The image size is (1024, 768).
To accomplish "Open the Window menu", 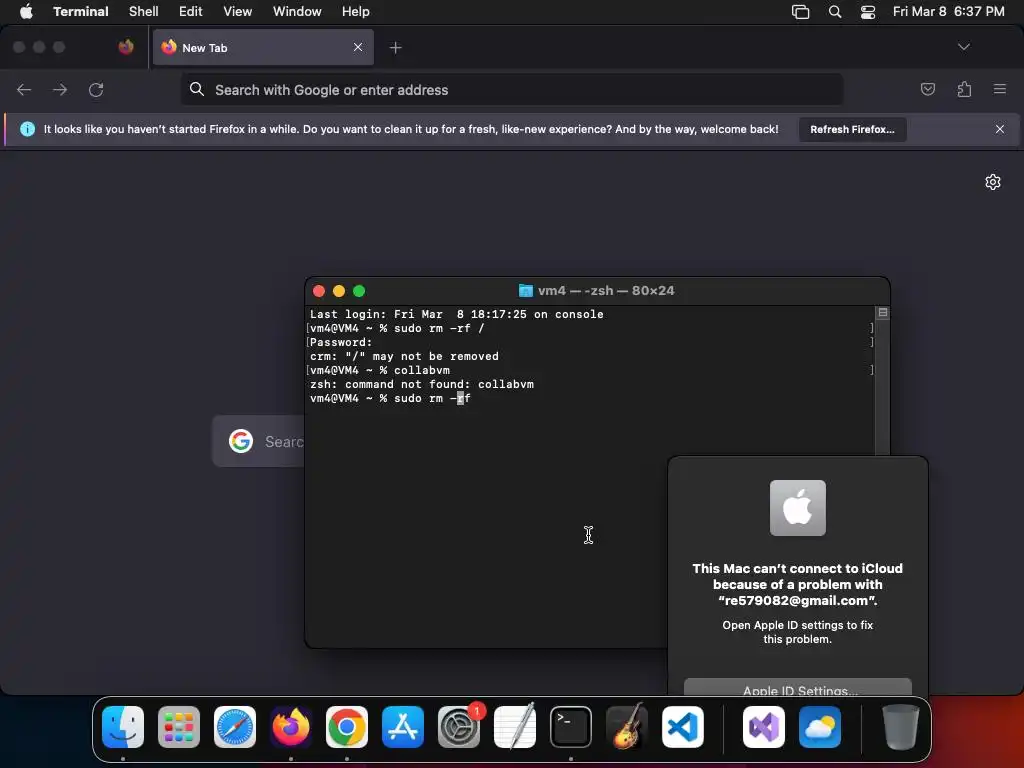I will (x=297, y=11).
